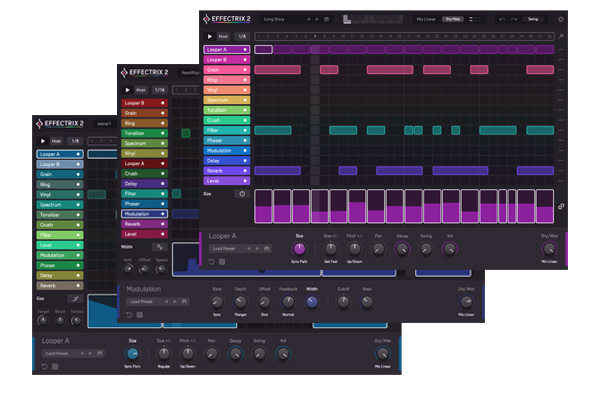
Task: Toggle the Reverb track enable dot
Action: (x=245, y=171)
